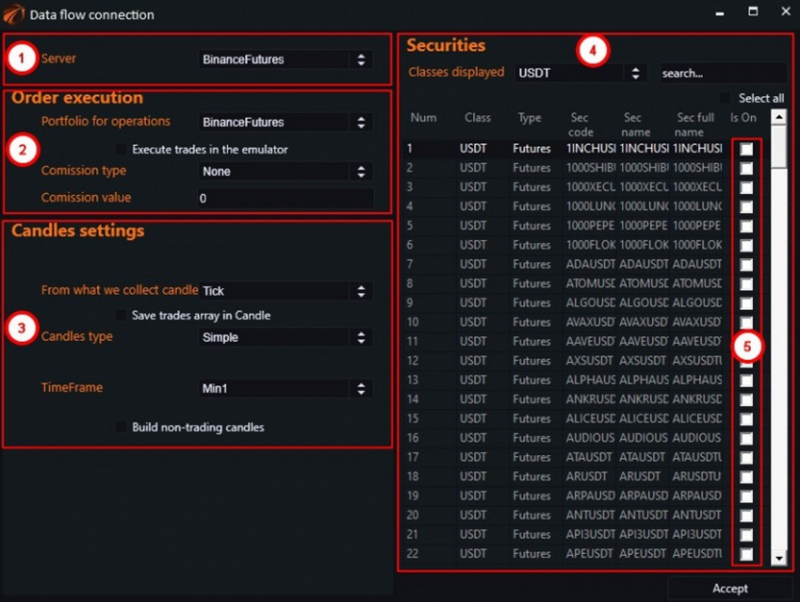The height and width of the screenshot is (602, 800).
Task: Click the securities list scroll down arrow
Action: 779,558
